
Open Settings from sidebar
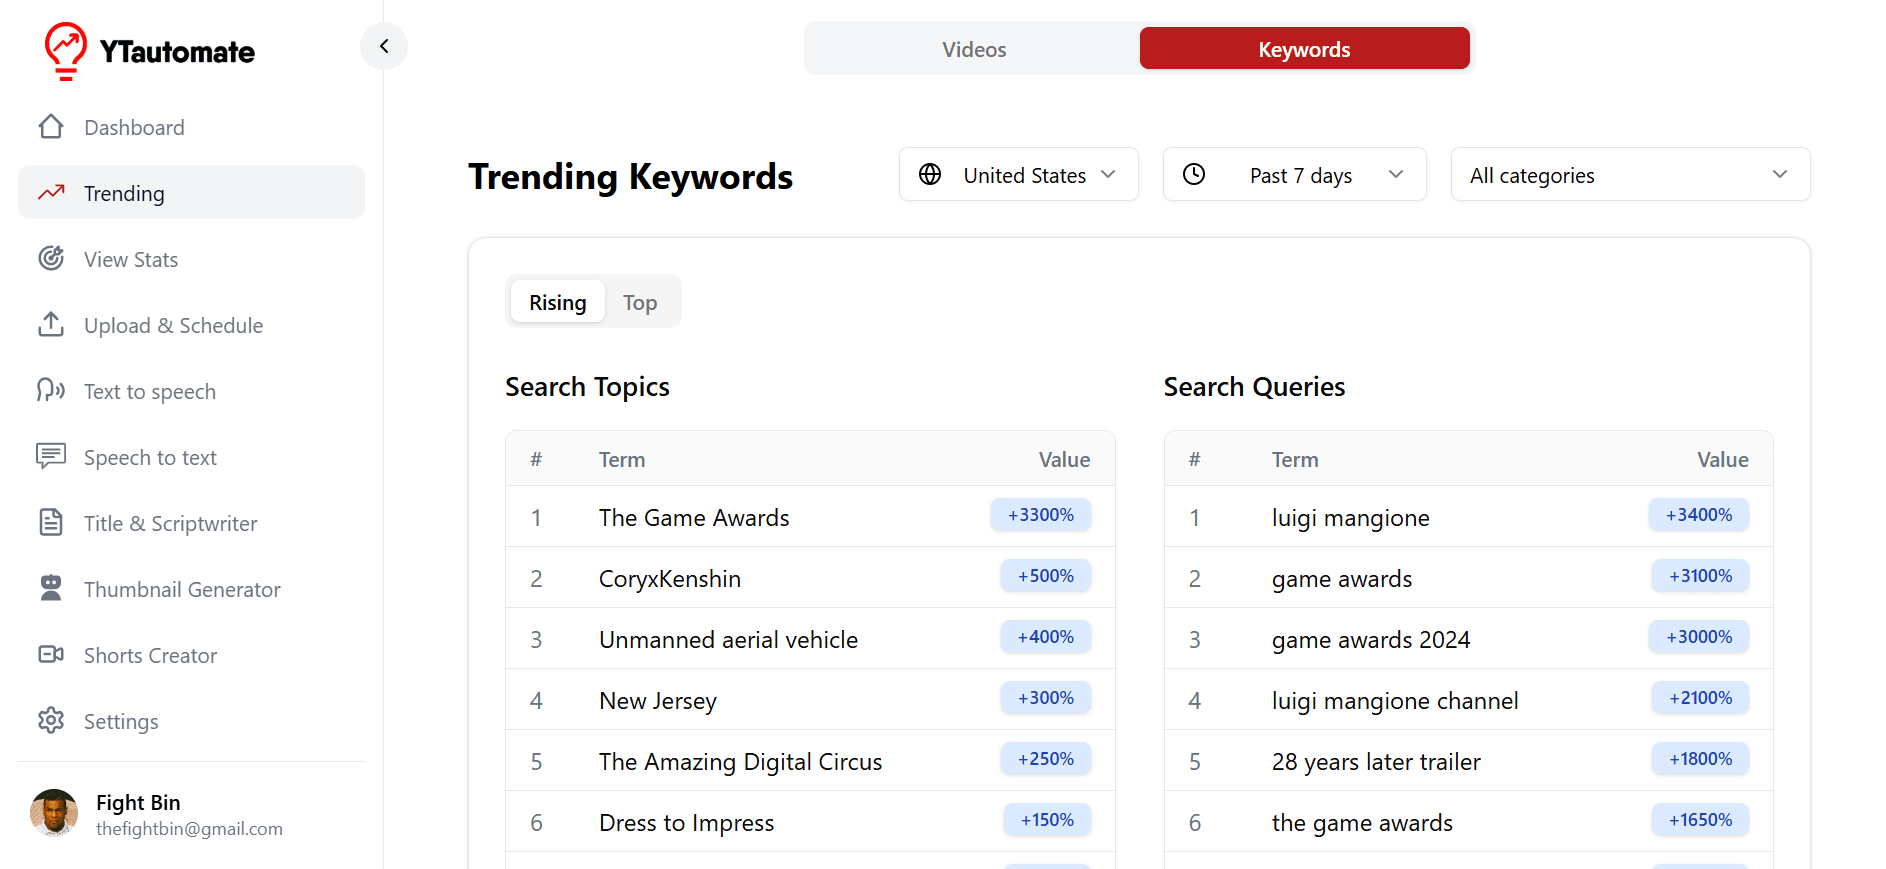coord(191,721)
